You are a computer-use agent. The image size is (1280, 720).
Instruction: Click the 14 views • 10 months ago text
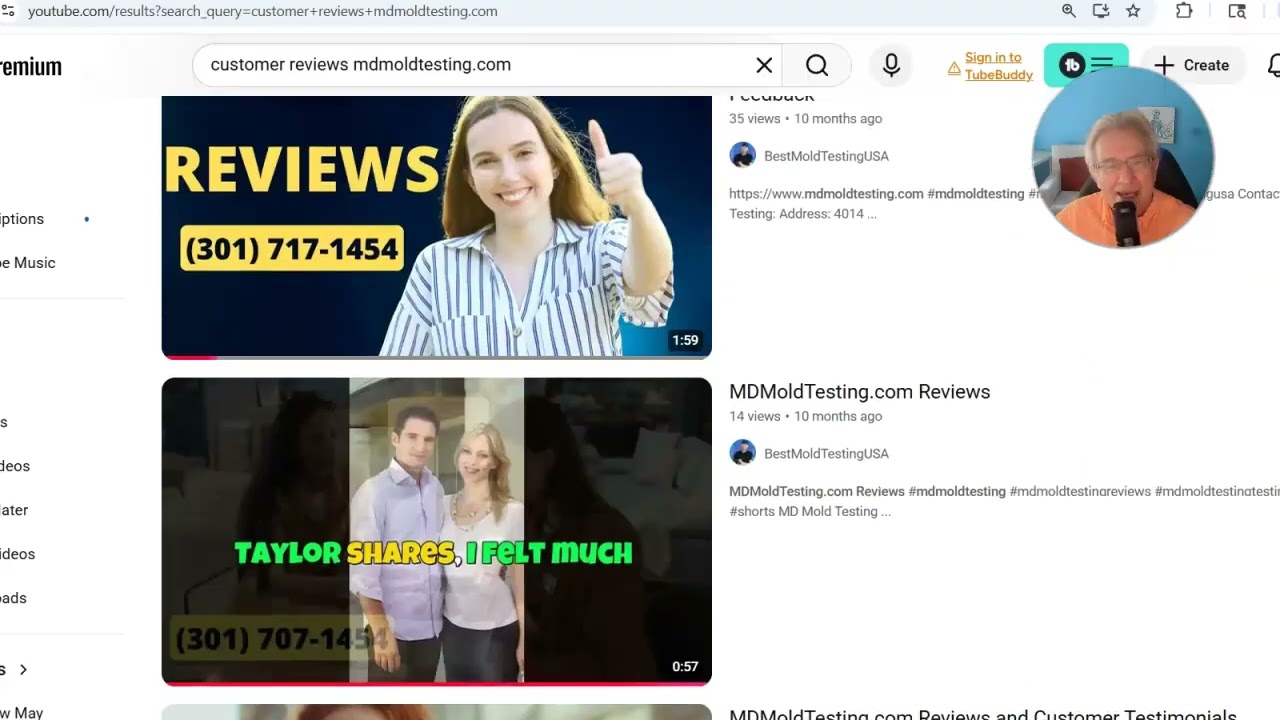pyautogui.click(x=805, y=416)
